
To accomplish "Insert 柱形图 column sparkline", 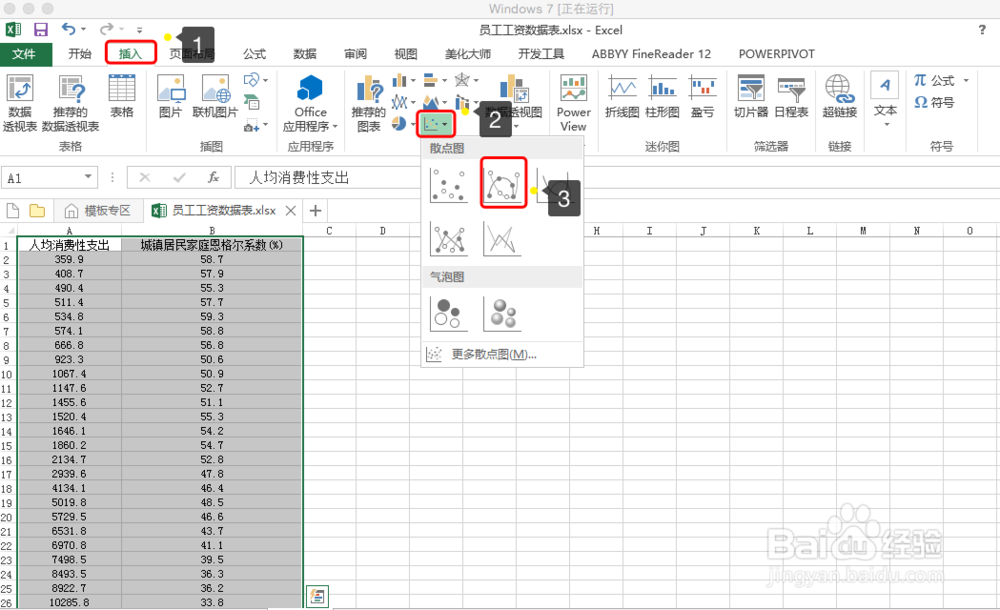I will coord(662,96).
